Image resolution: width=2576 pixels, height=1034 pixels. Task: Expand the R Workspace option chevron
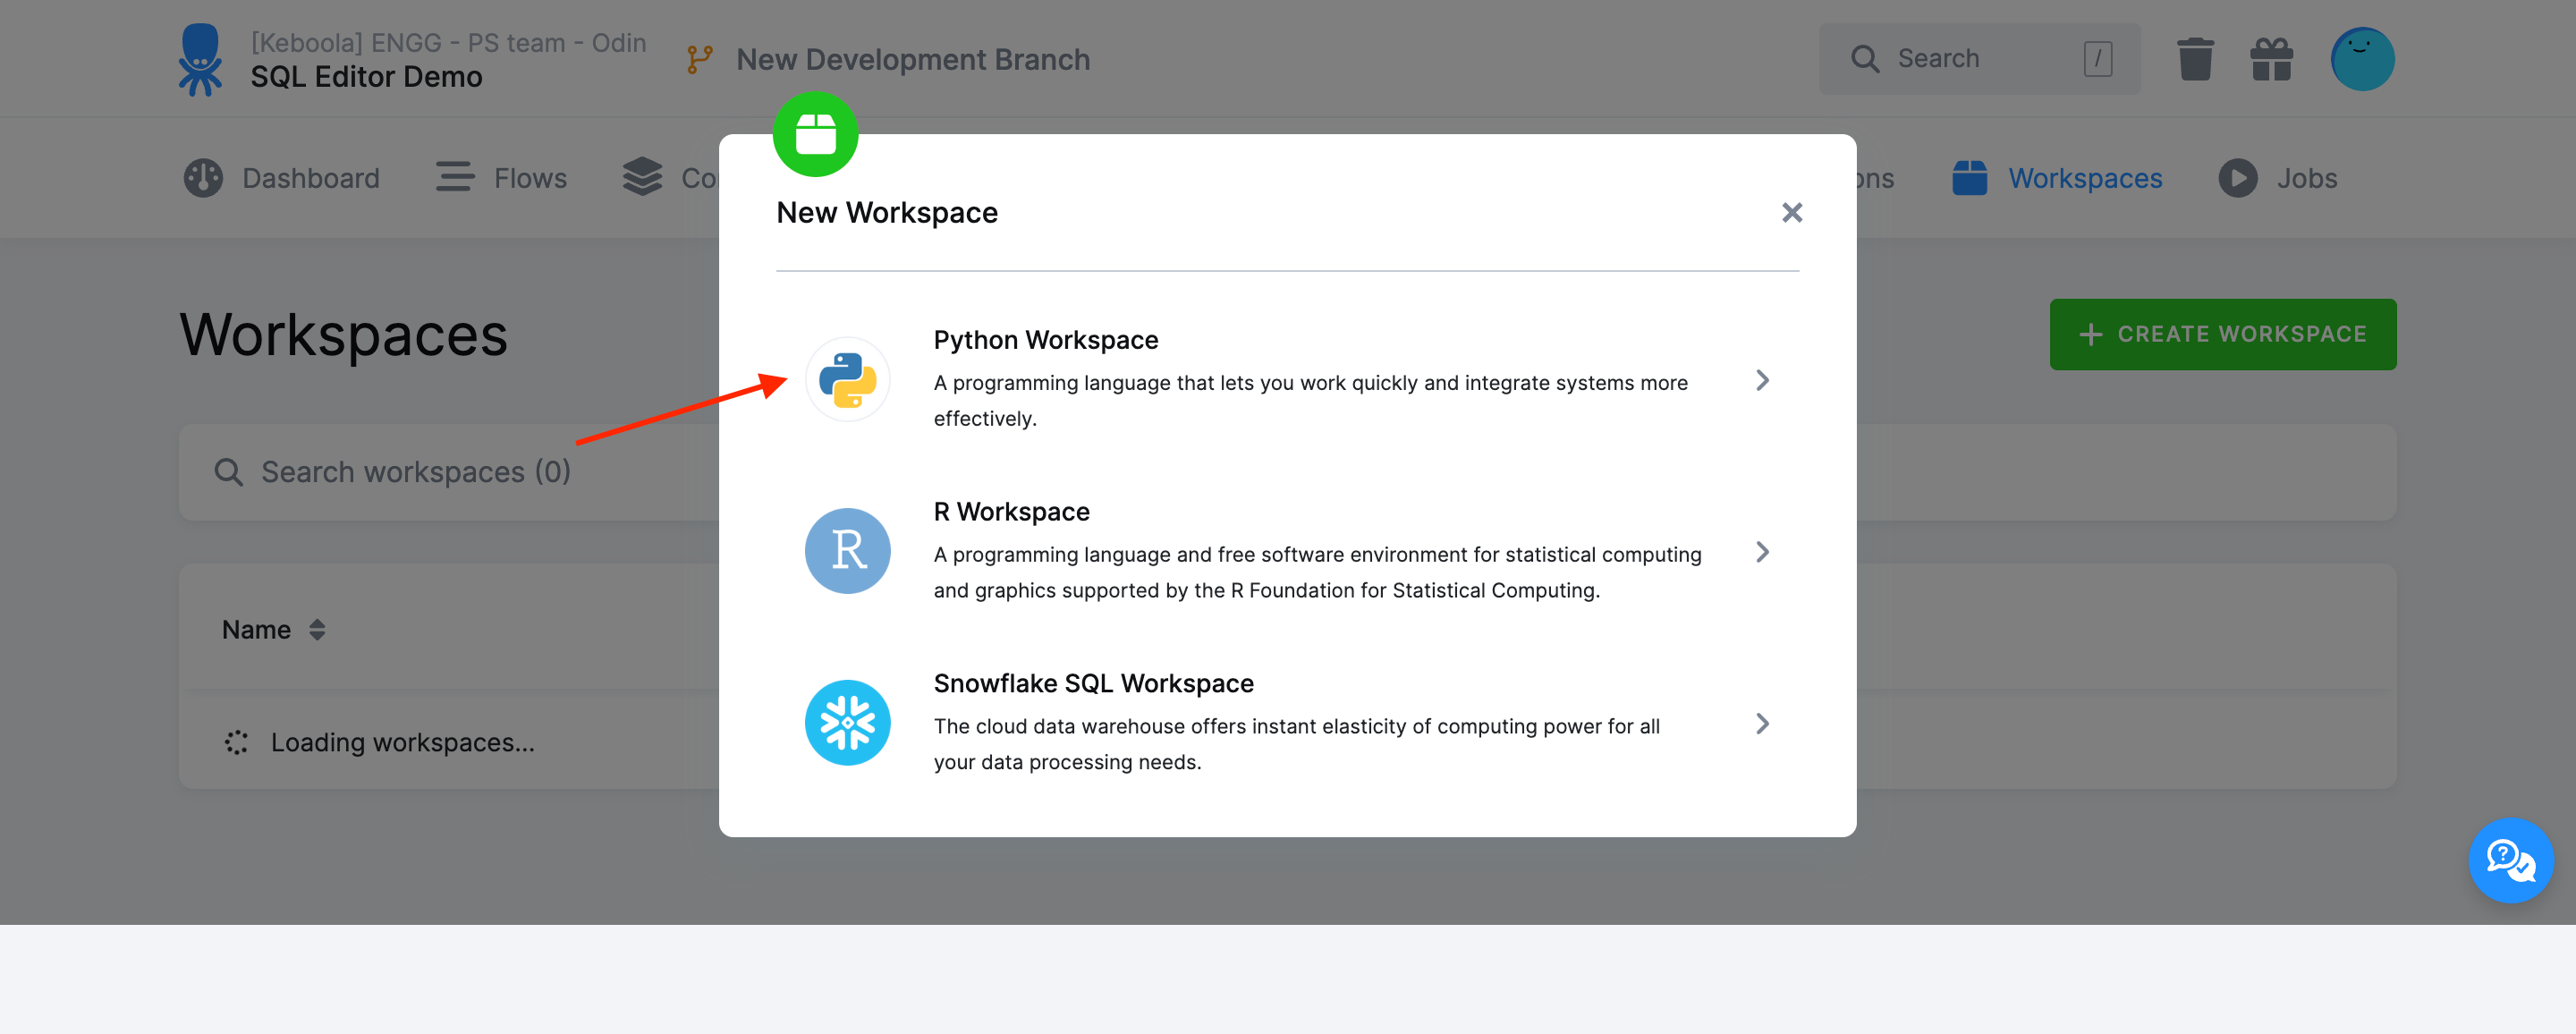click(x=1762, y=551)
